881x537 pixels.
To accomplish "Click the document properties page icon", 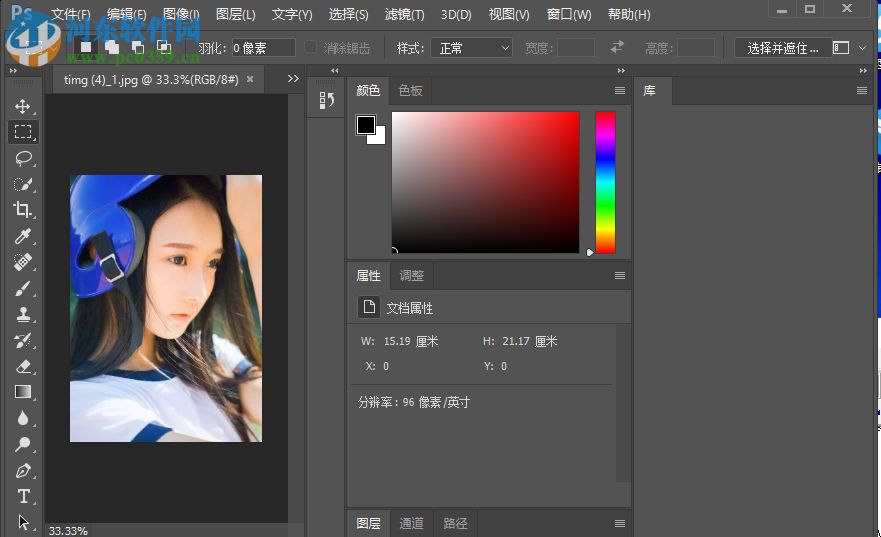I will 369,307.
